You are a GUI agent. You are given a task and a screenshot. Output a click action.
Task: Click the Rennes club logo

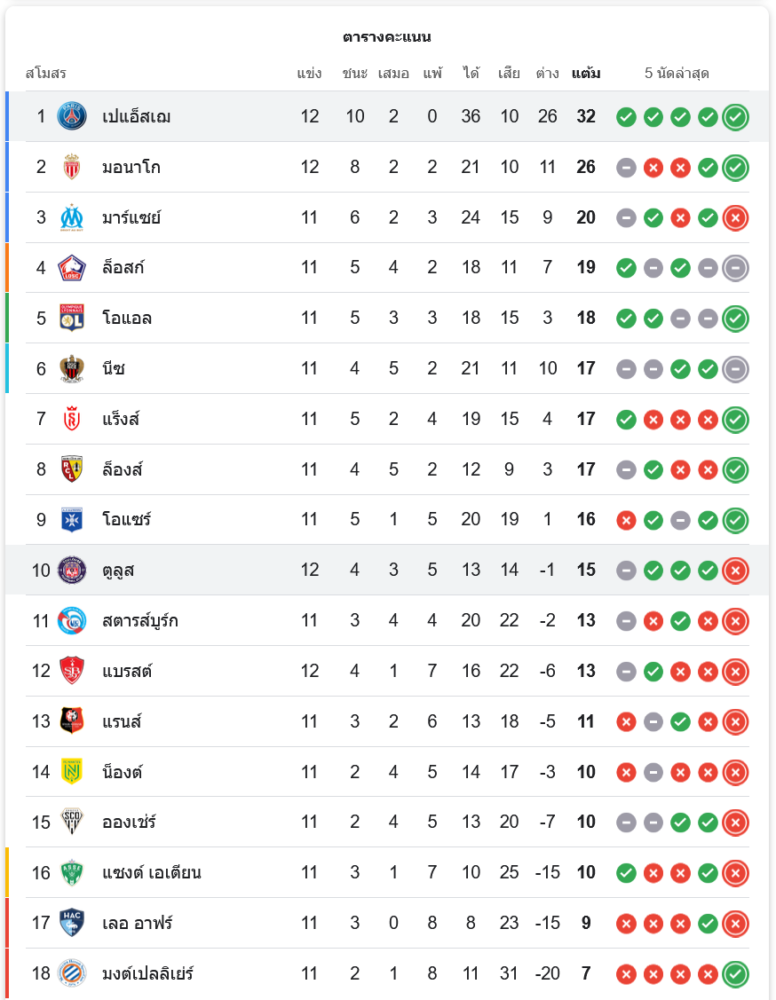(x=72, y=721)
